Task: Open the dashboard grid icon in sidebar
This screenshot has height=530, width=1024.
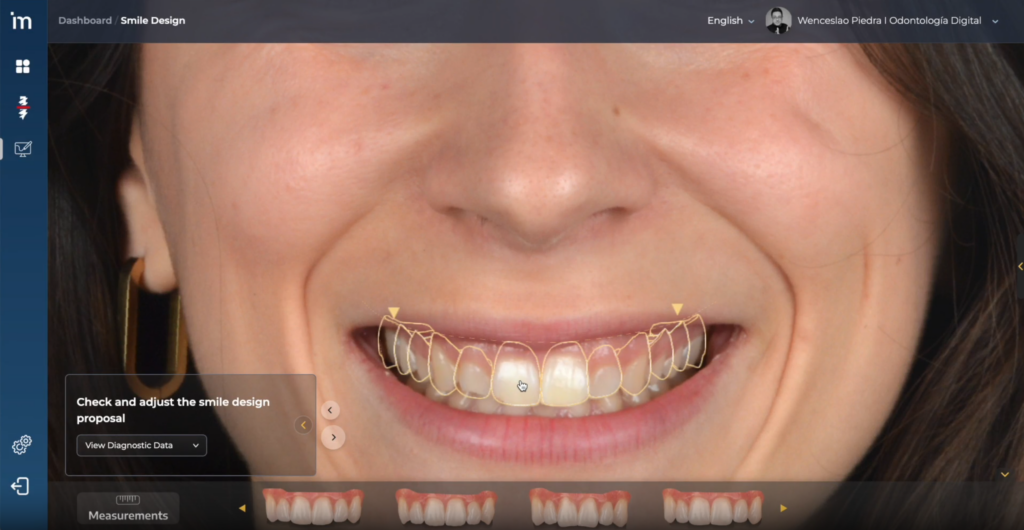Action: click(22, 67)
